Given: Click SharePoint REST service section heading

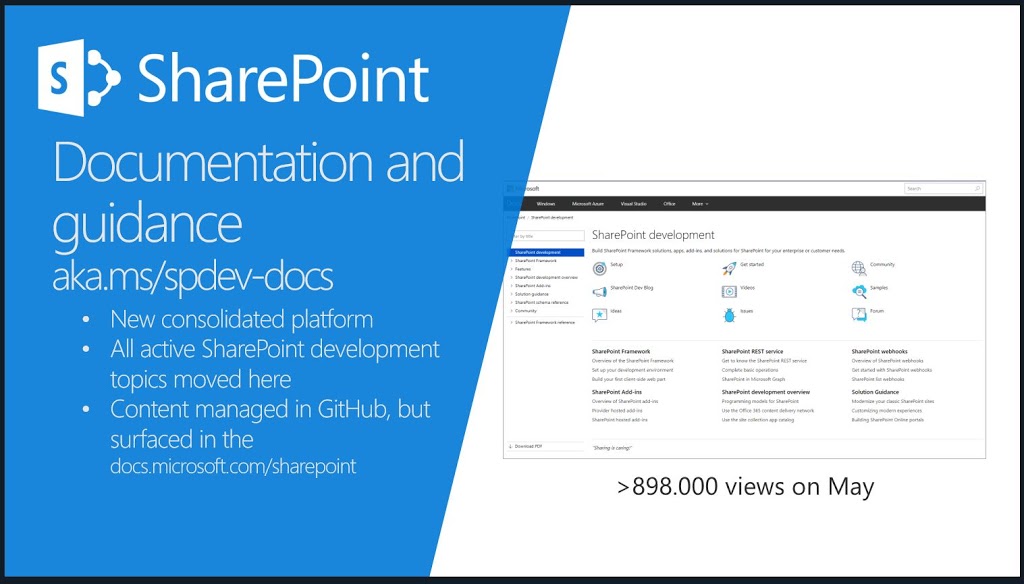Looking at the screenshot, I should point(752,351).
